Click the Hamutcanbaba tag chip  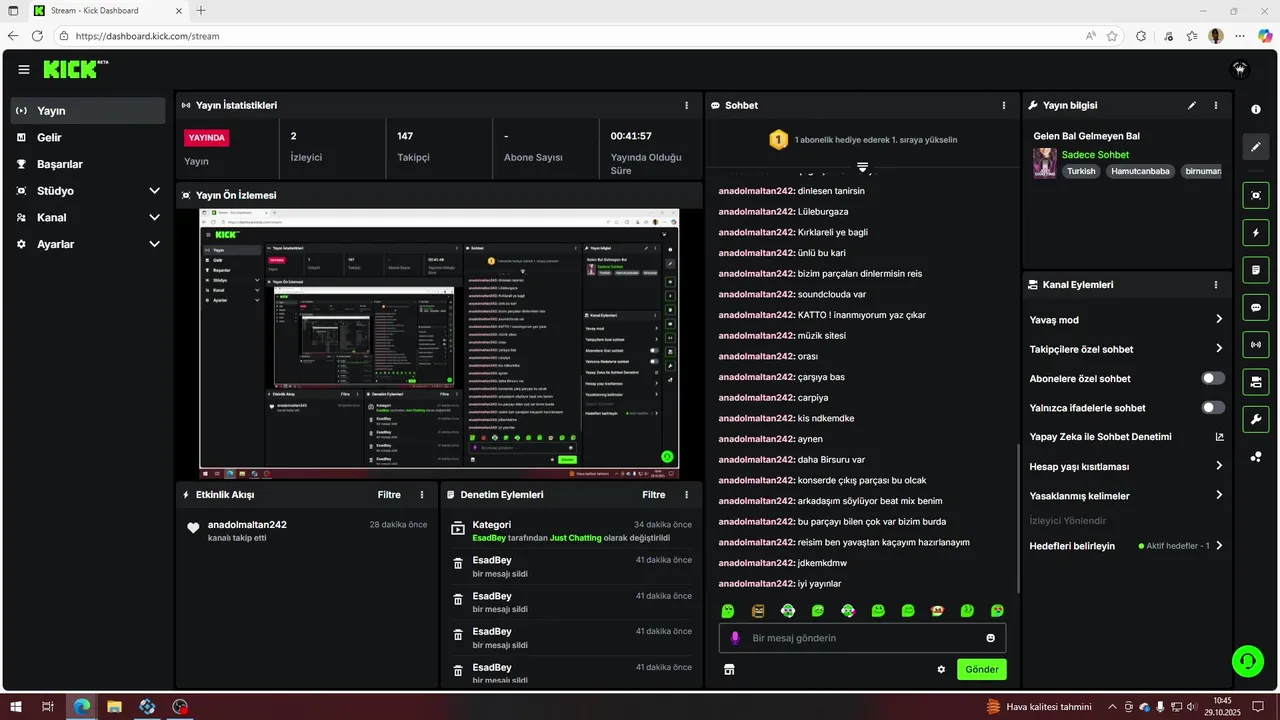pyautogui.click(x=1139, y=171)
